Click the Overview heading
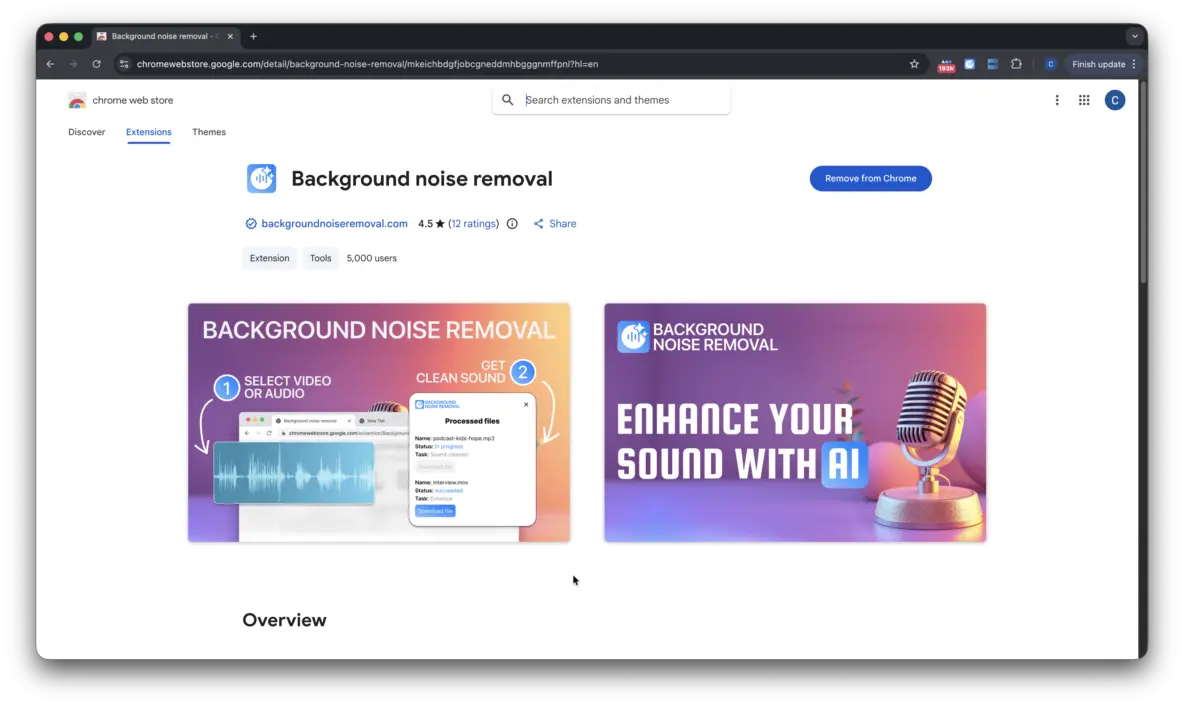The height and width of the screenshot is (707, 1184). (x=285, y=620)
